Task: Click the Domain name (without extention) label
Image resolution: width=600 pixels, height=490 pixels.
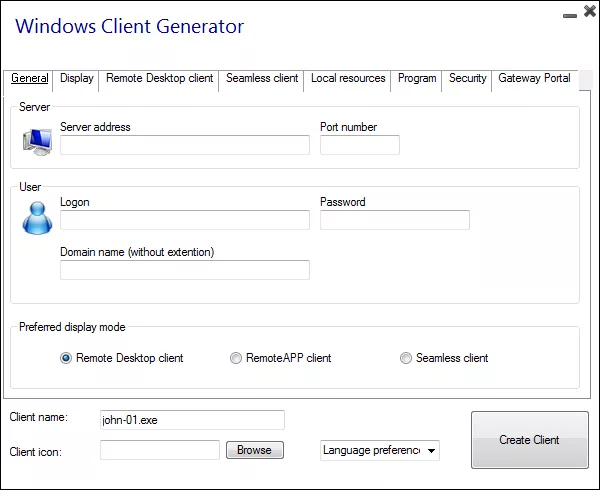Action: [x=137, y=252]
